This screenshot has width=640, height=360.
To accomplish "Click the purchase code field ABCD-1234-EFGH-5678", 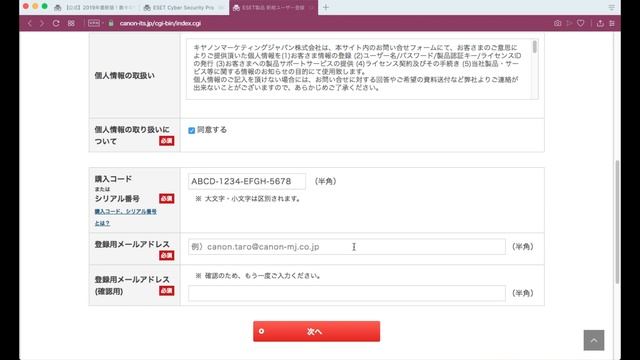I will click(247, 181).
